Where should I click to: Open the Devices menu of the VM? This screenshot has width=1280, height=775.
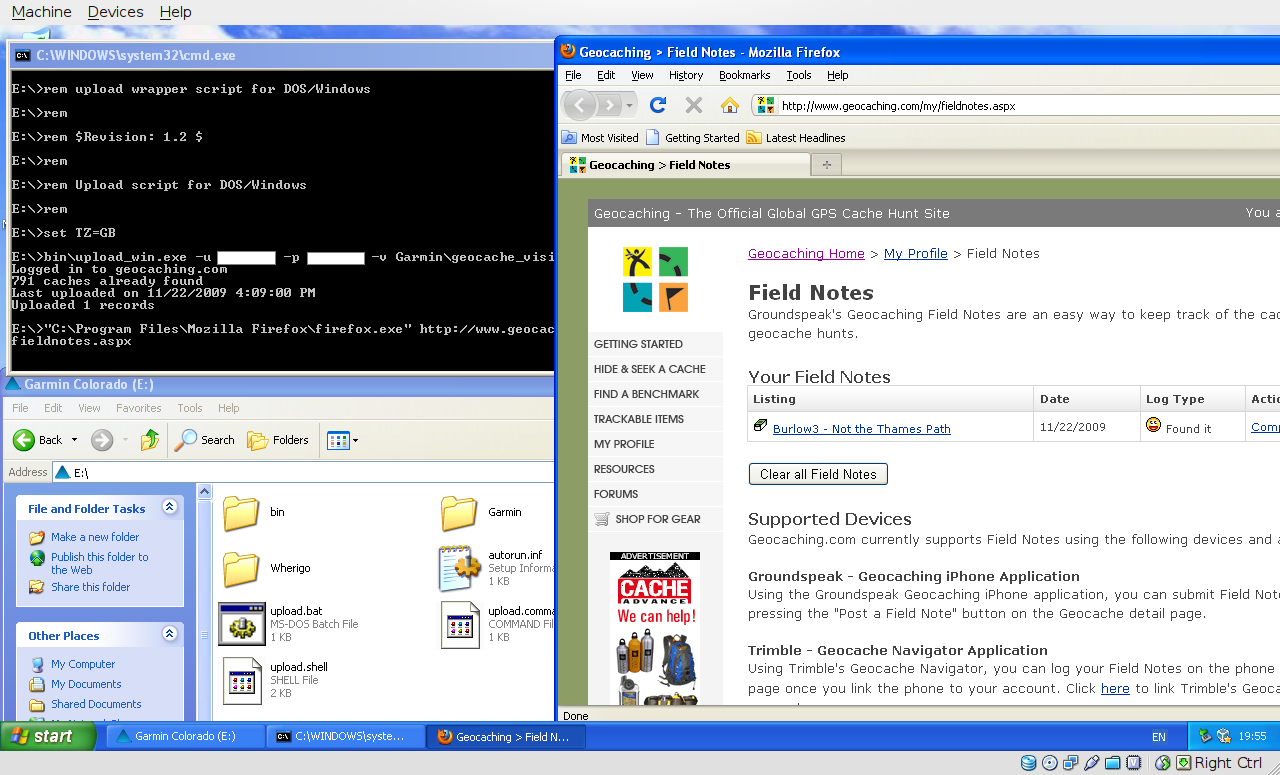(x=115, y=12)
